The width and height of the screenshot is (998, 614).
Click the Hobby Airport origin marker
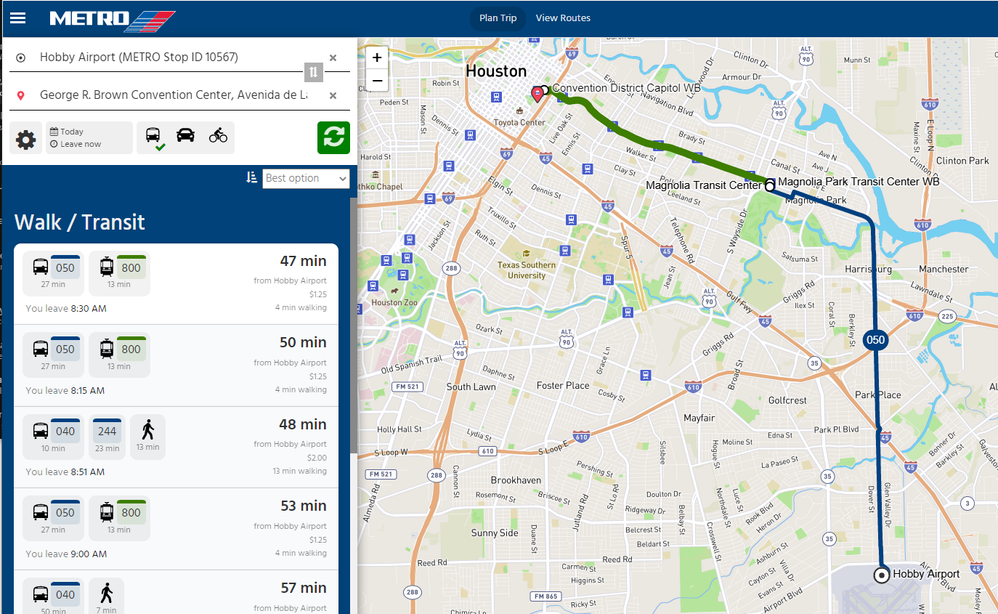pyautogui.click(x=882, y=575)
